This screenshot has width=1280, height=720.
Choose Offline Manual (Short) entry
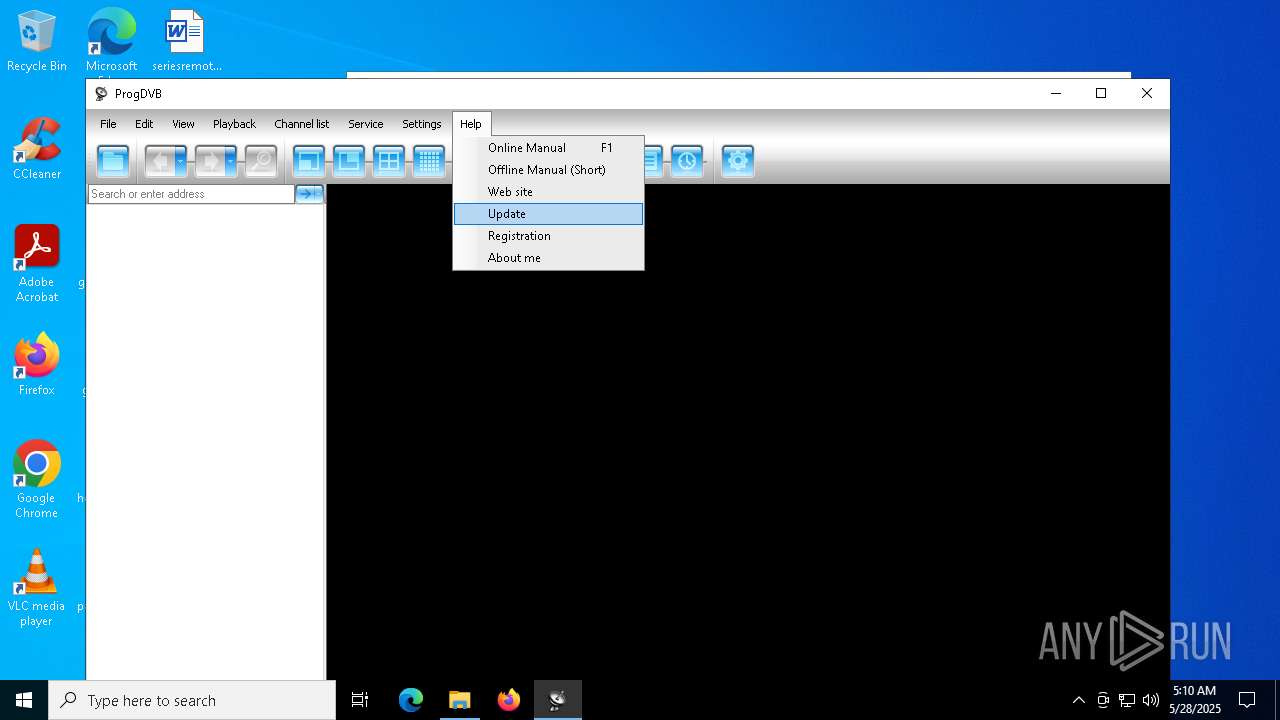point(548,170)
